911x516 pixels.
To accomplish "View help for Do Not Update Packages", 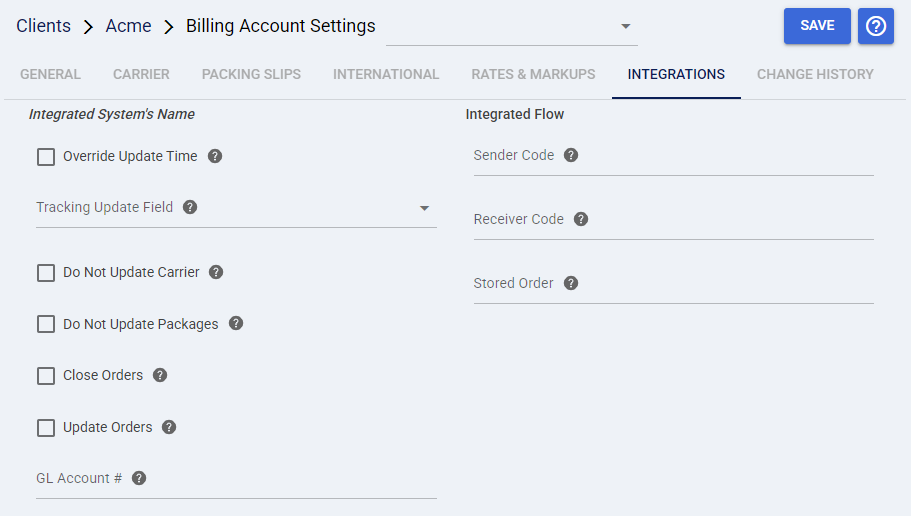I will (x=236, y=324).
